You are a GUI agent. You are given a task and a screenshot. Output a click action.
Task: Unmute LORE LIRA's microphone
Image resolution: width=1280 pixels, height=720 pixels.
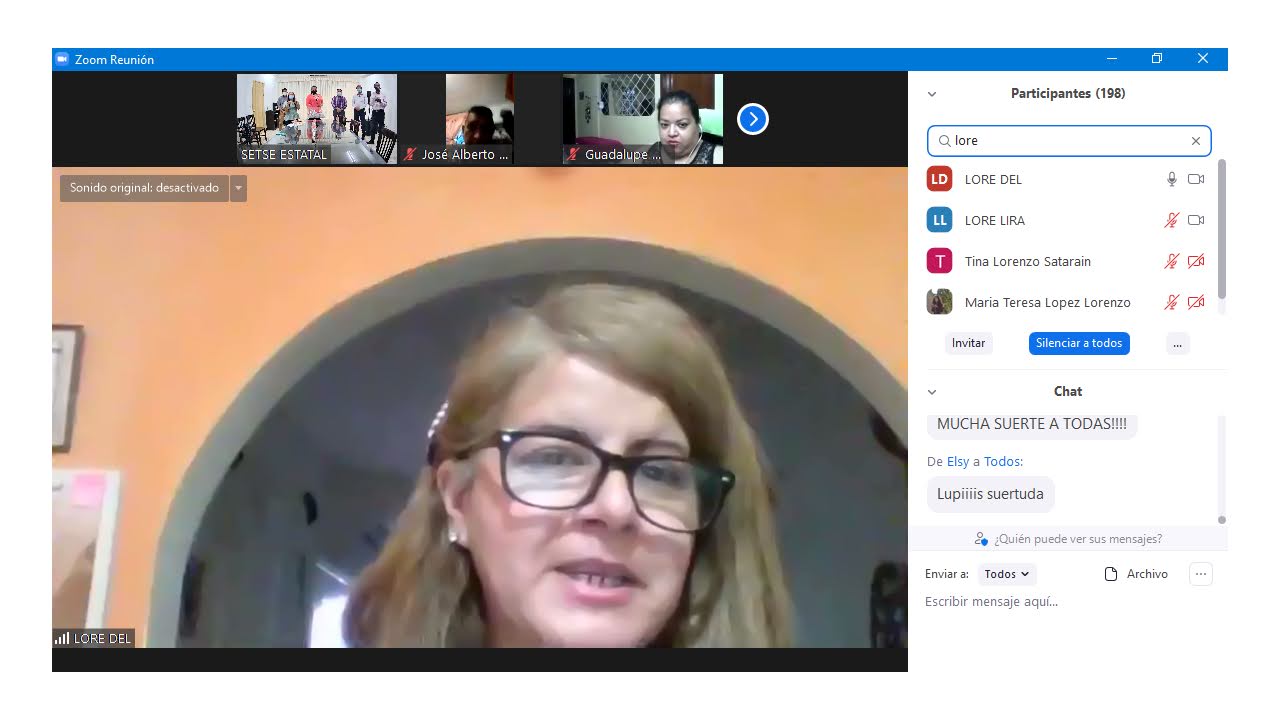[x=1172, y=220]
